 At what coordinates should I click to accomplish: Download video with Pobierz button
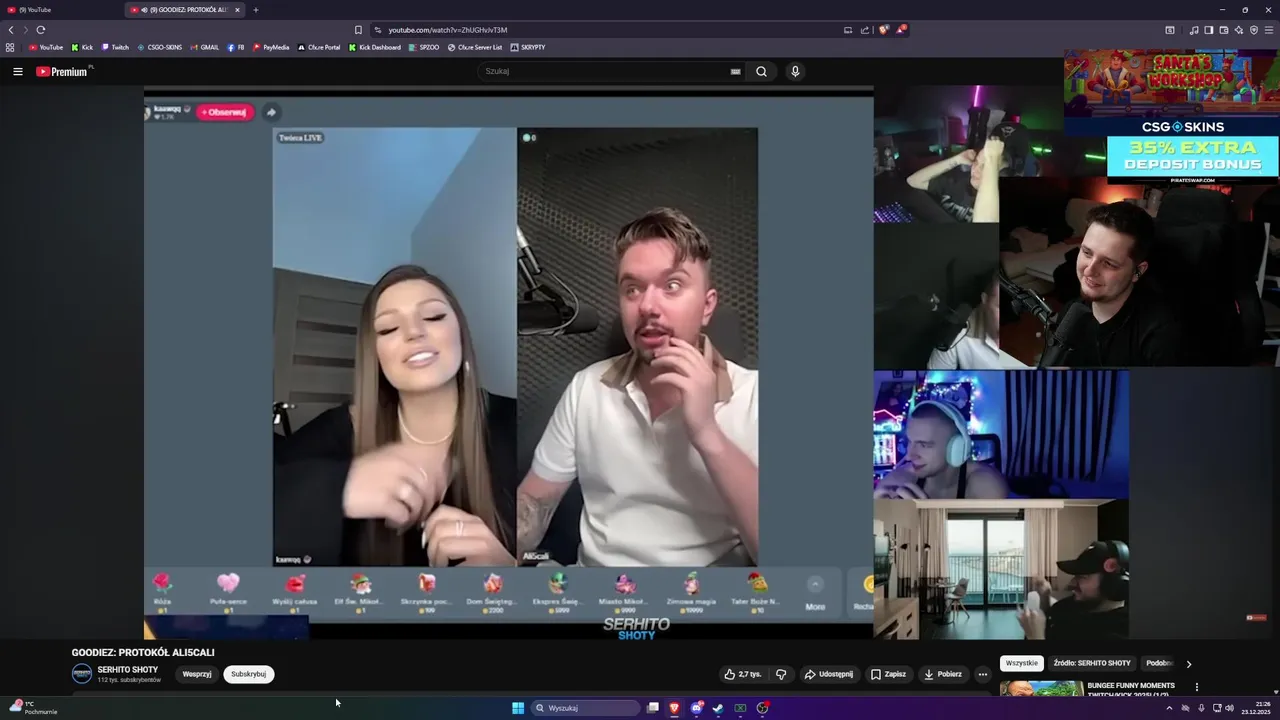coord(943,674)
